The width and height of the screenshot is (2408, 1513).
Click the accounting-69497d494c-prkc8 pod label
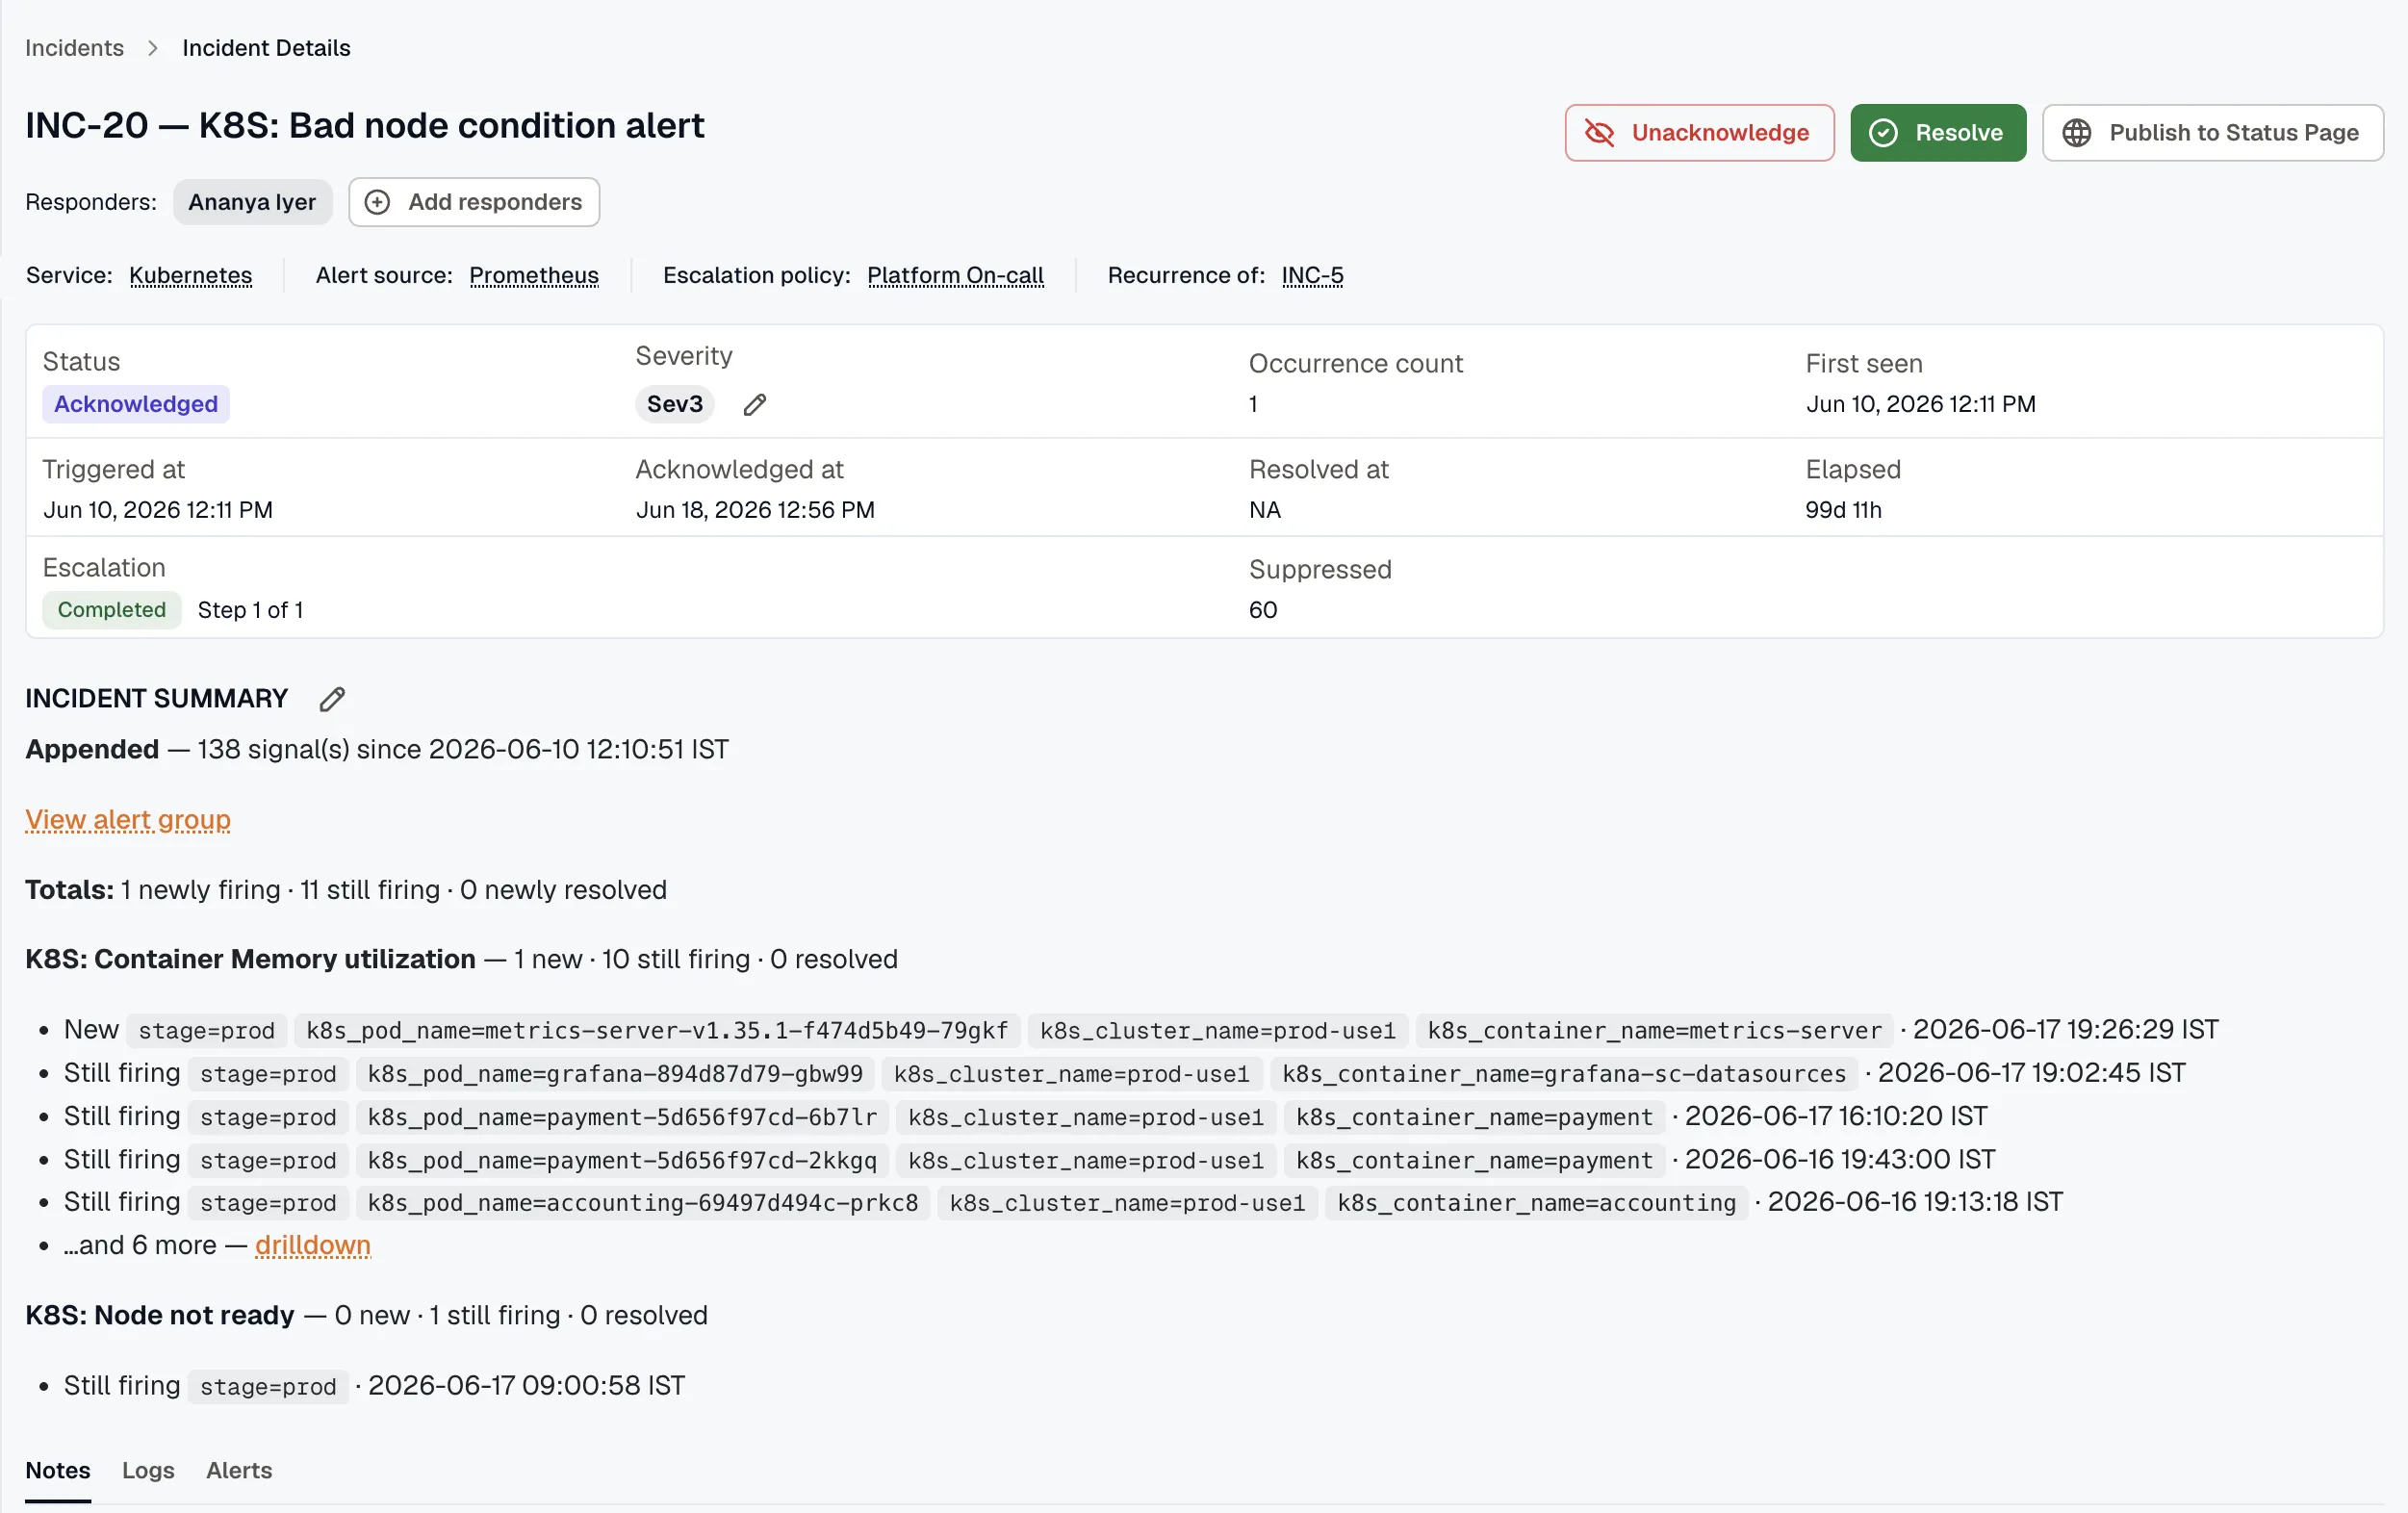coord(643,1203)
